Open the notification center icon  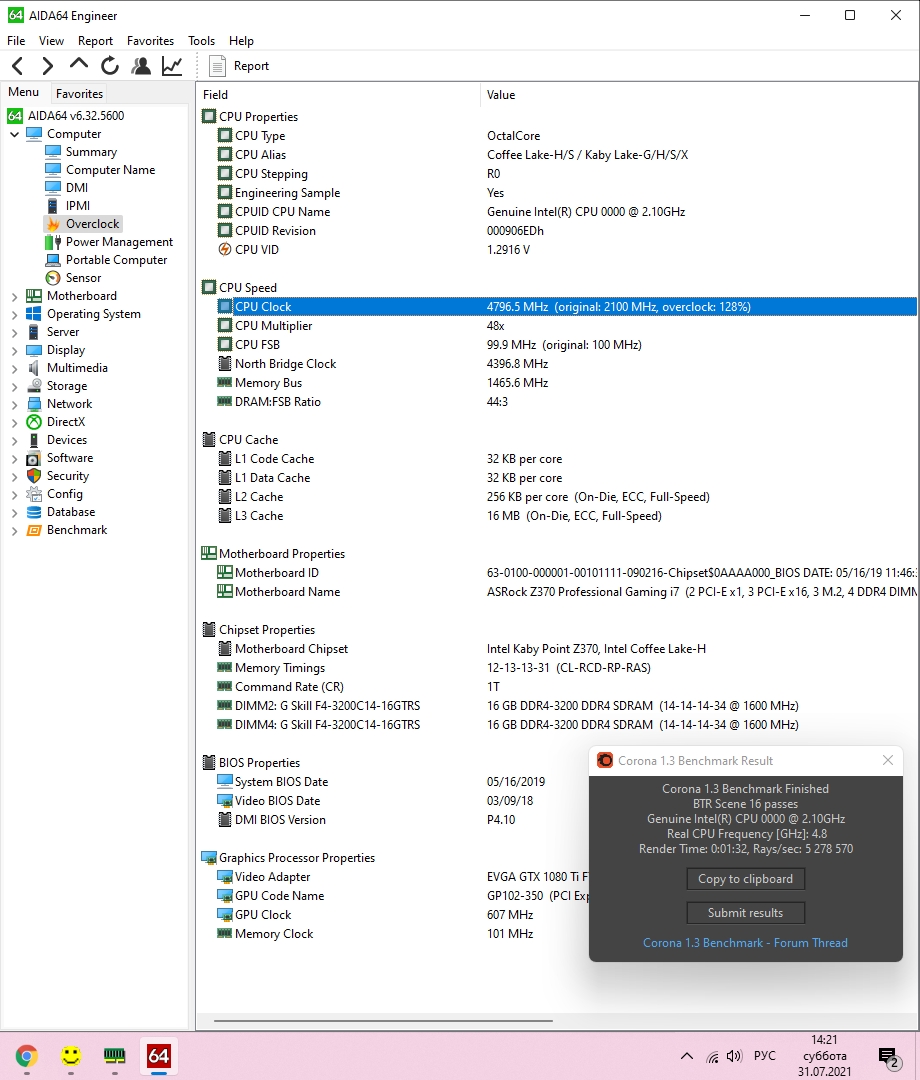click(889, 1057)
